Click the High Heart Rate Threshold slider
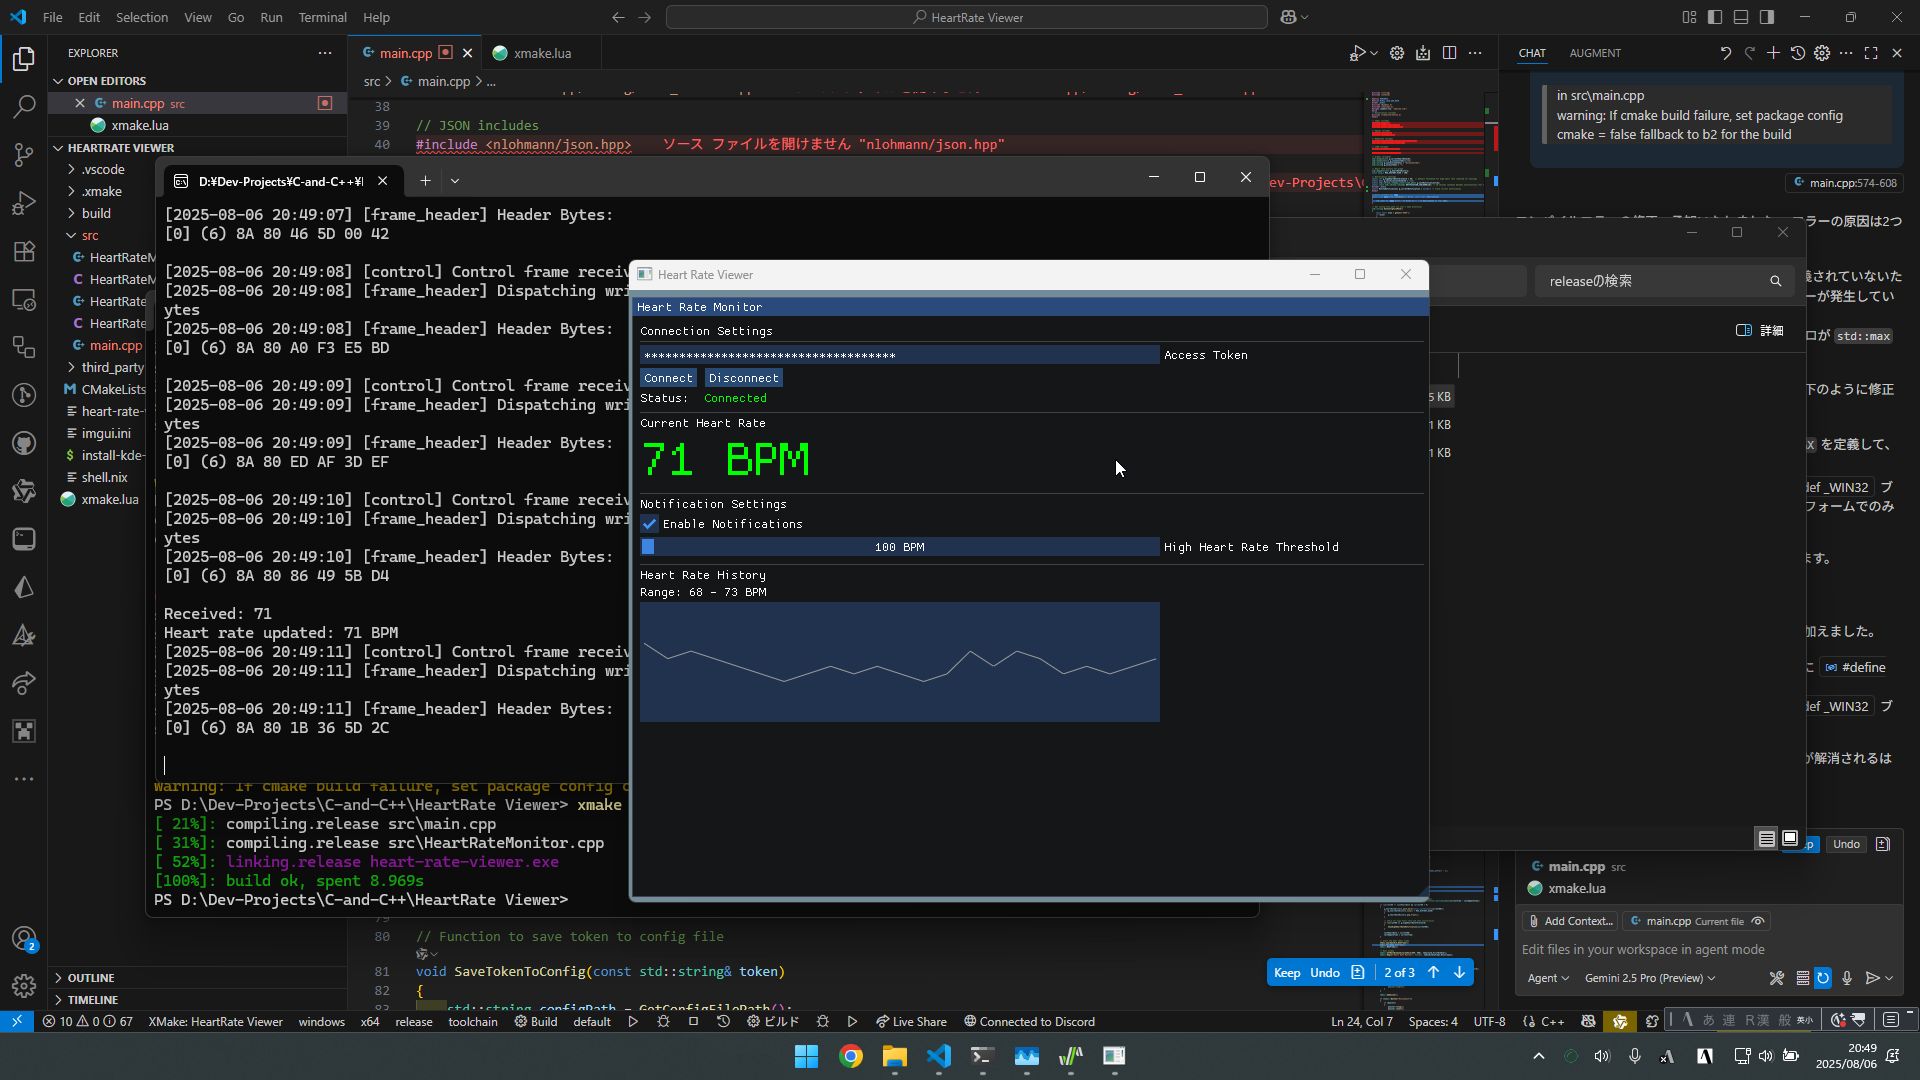 point(899,547)
